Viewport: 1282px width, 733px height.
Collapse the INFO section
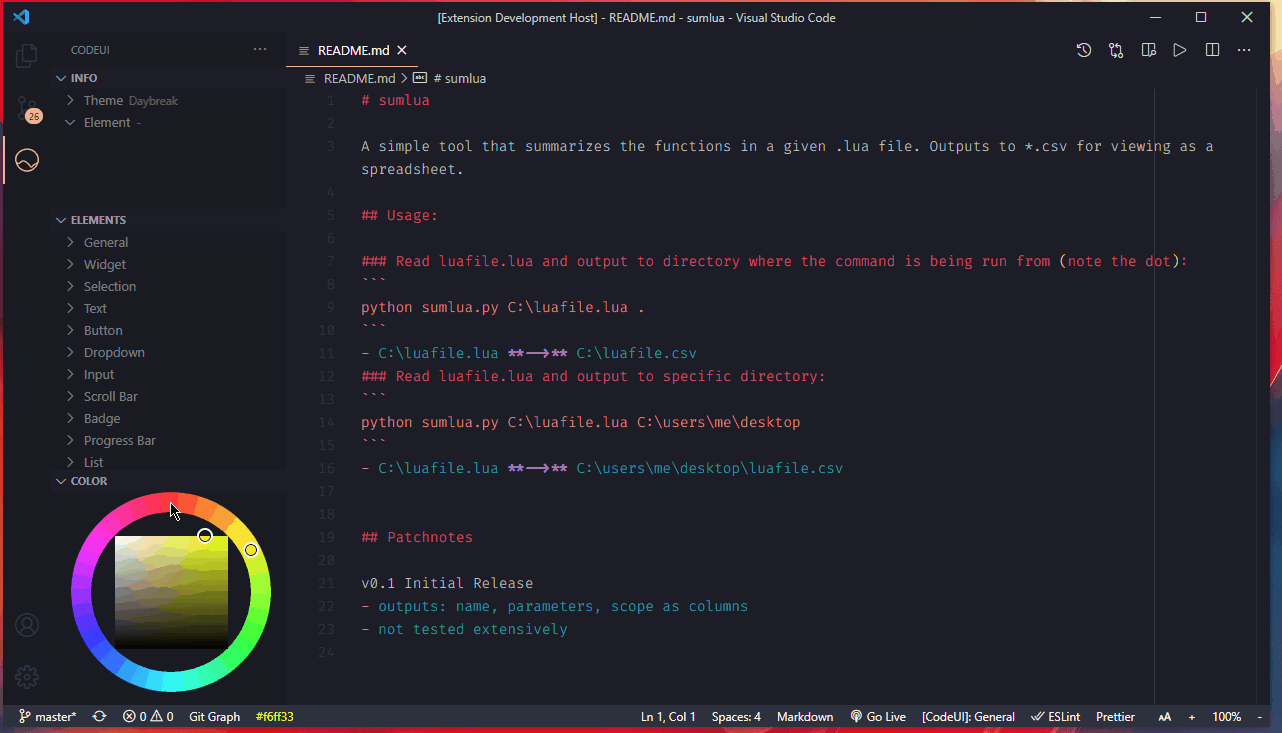[x=168, y=78]
